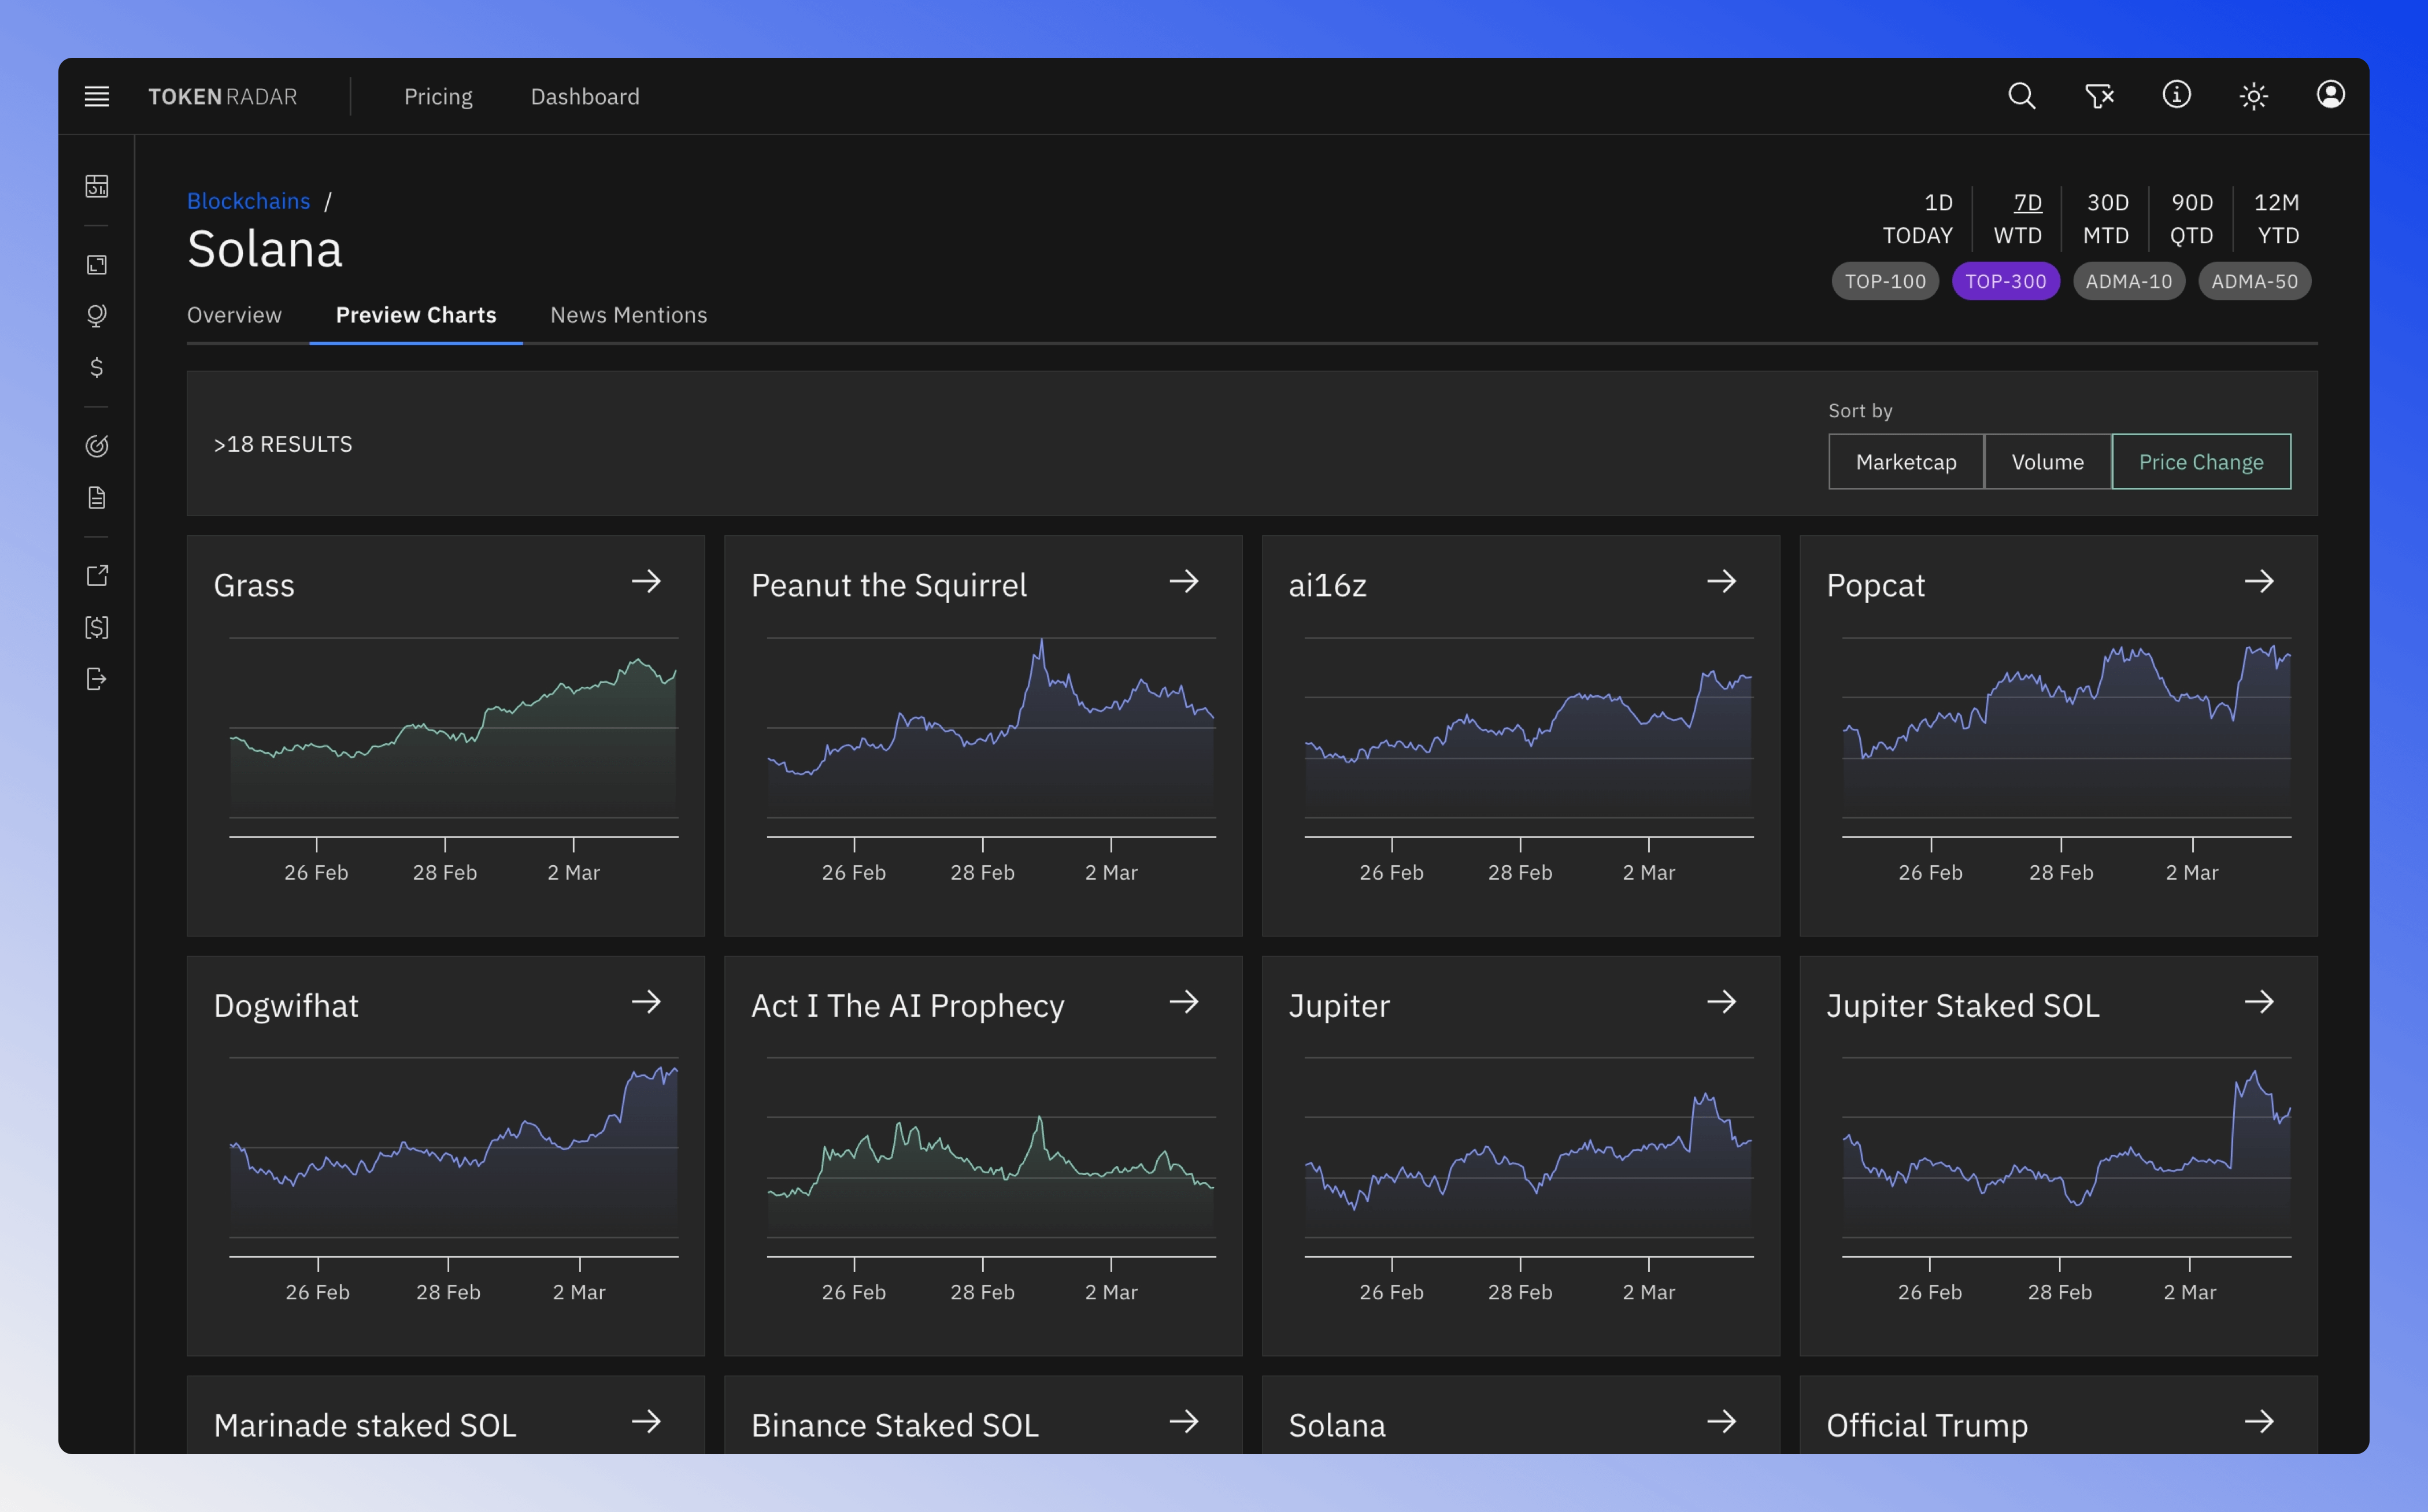Open the bracketed dollar sidebar icon

point(97,628)
